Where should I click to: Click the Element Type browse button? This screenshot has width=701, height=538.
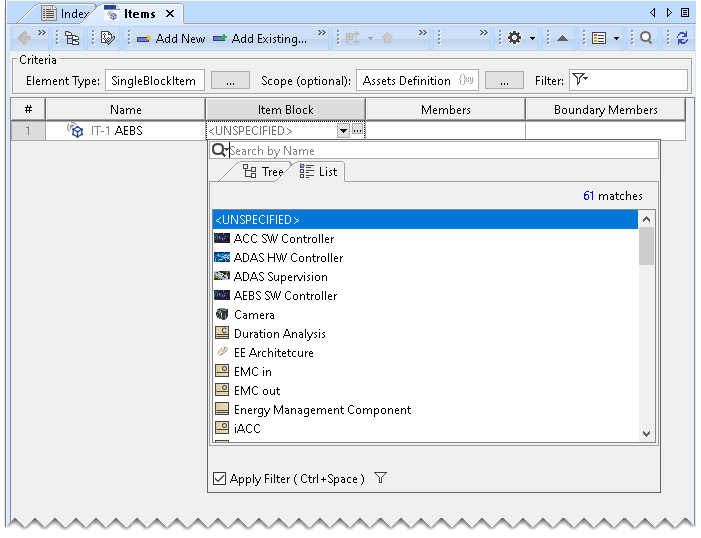230,80
